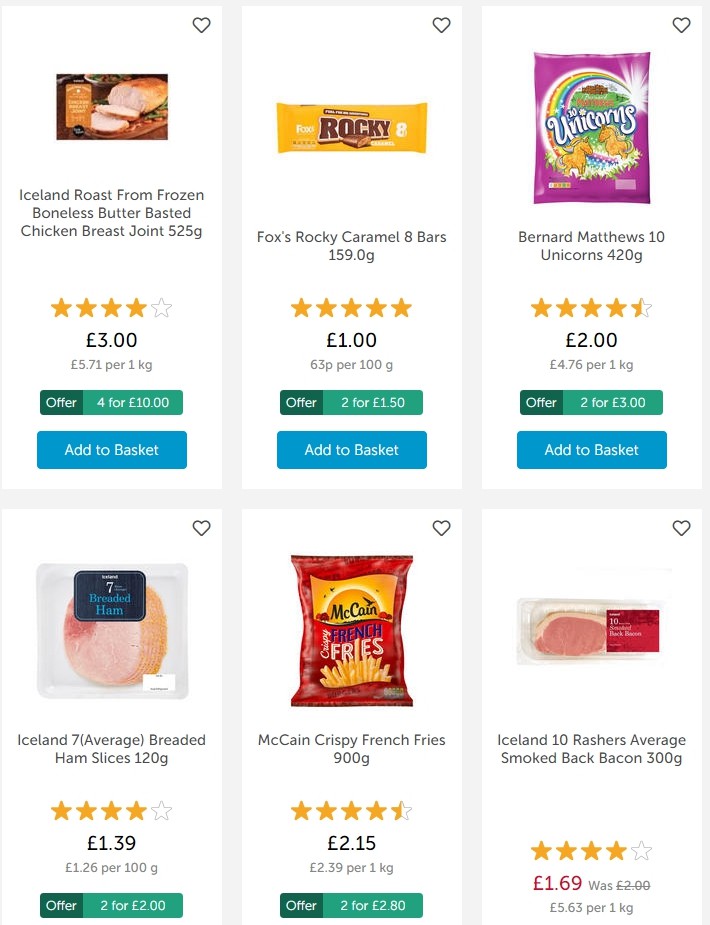Click the heart icon on Breaded Ham Slices

[201, 528]
